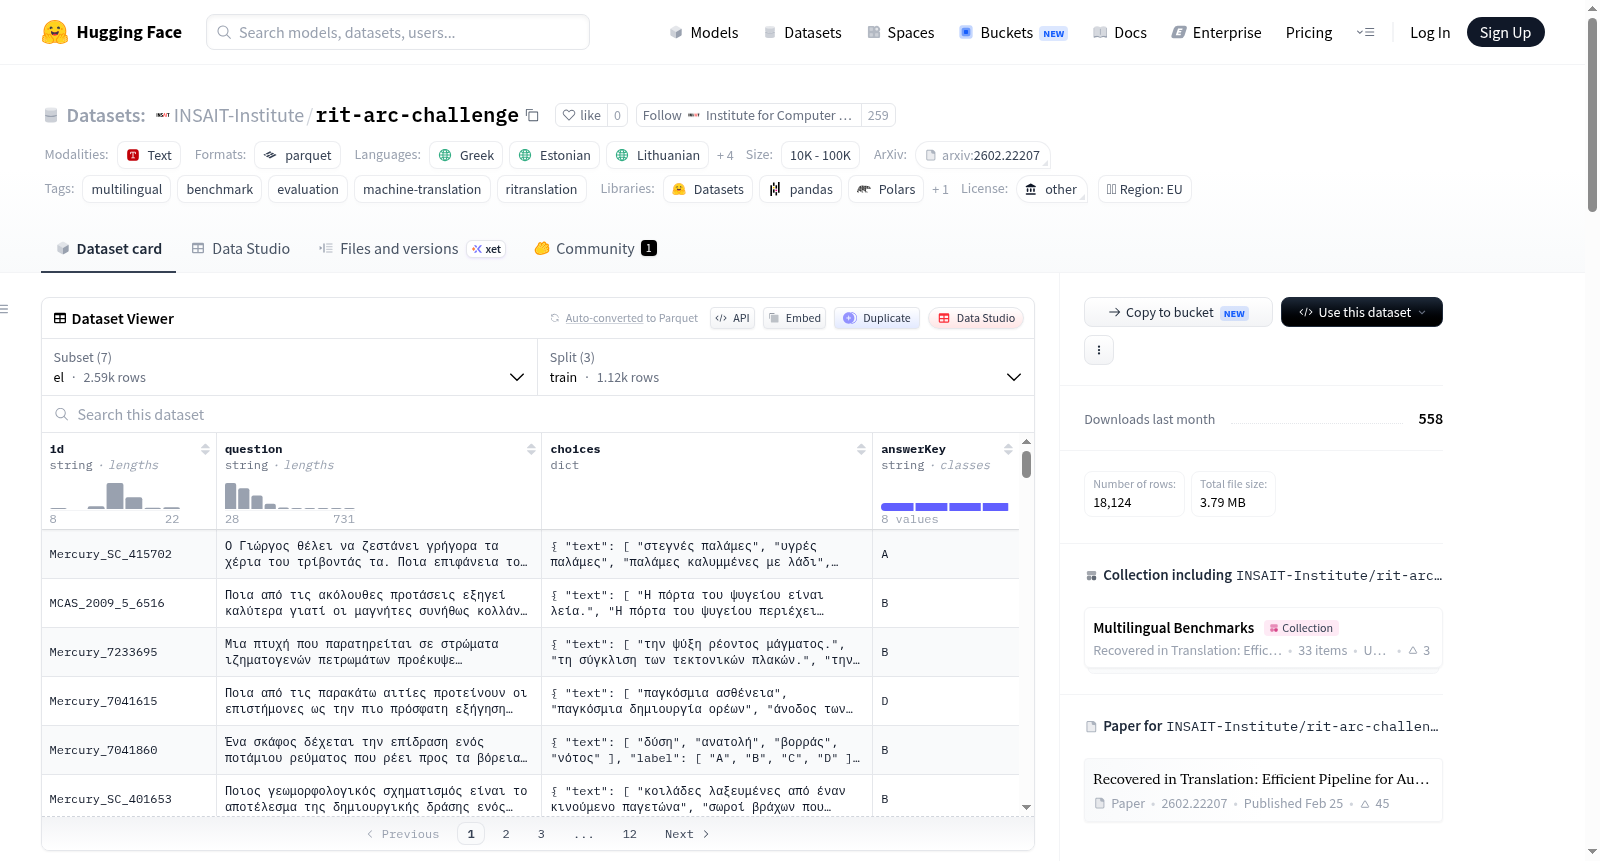Like this dataset with the heart button

point(581,115)
